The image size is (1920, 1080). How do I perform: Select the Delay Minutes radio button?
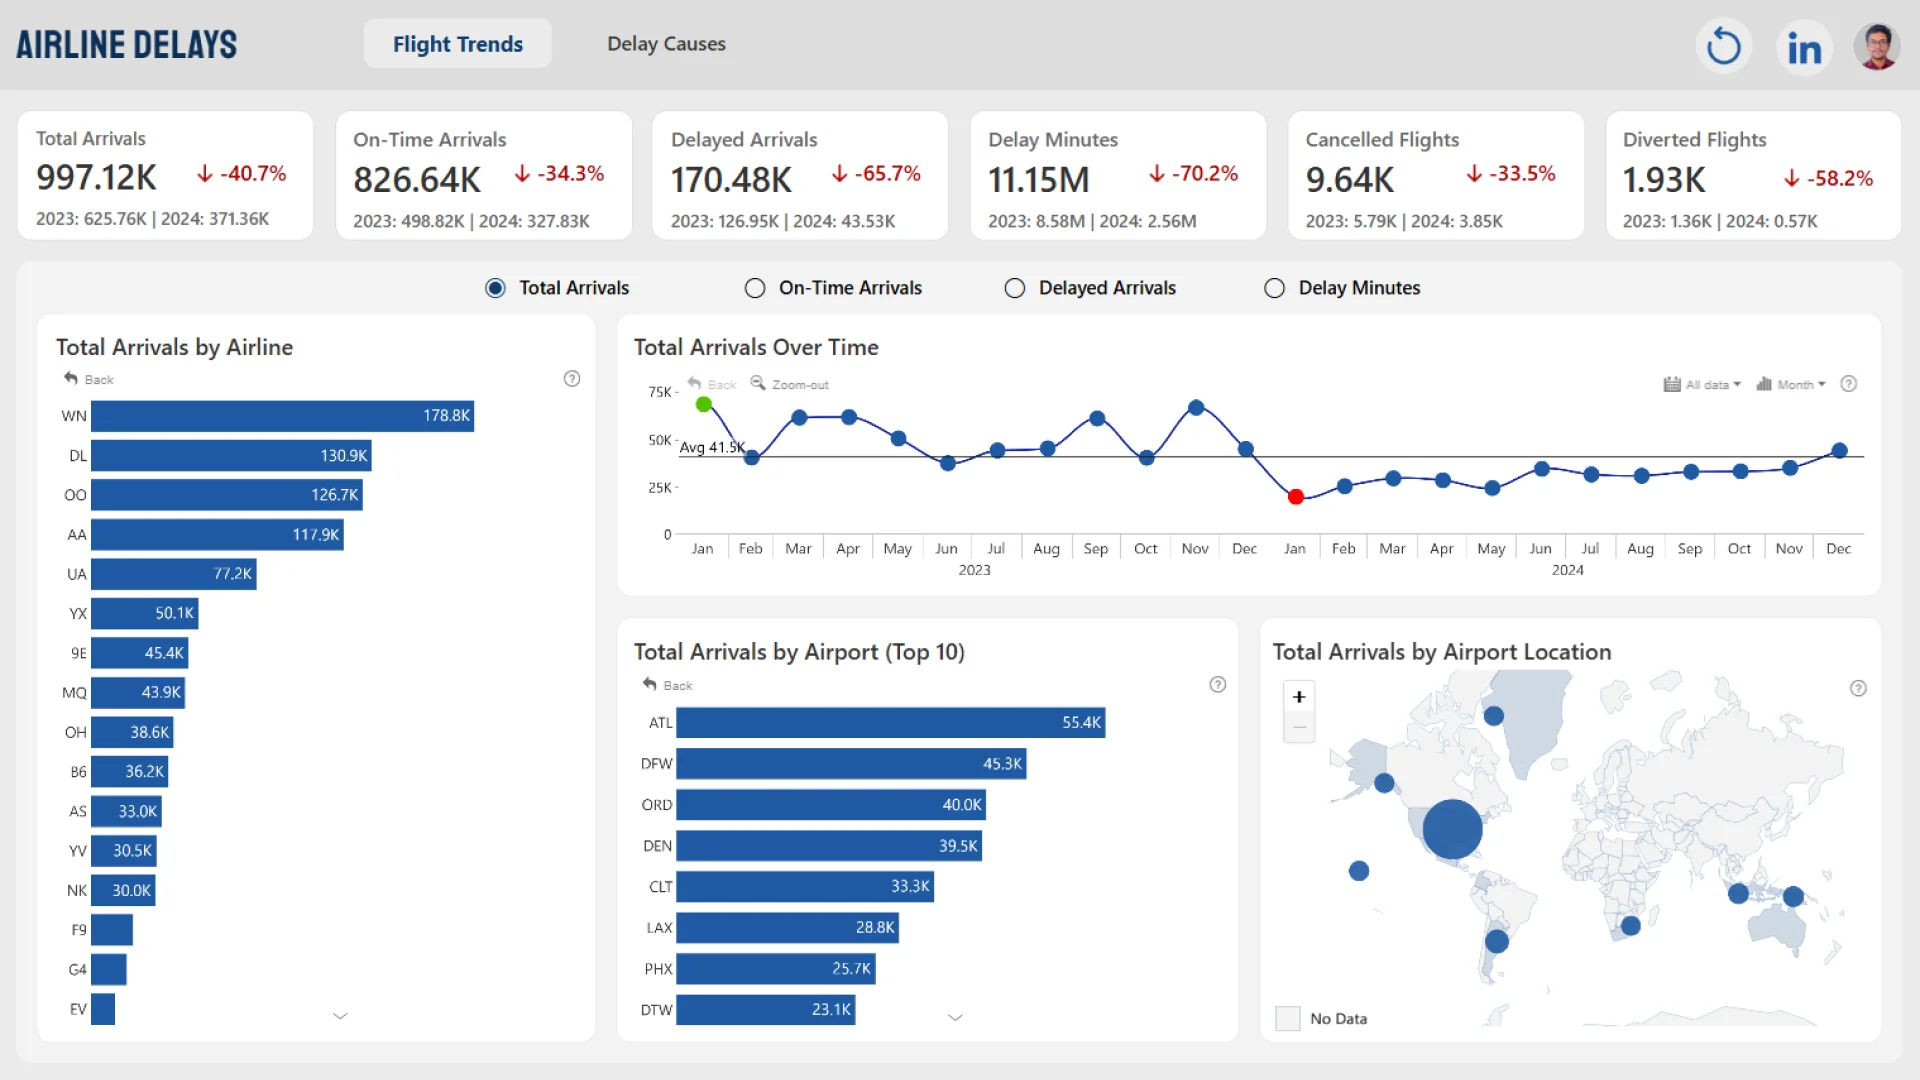(1274, 288)
